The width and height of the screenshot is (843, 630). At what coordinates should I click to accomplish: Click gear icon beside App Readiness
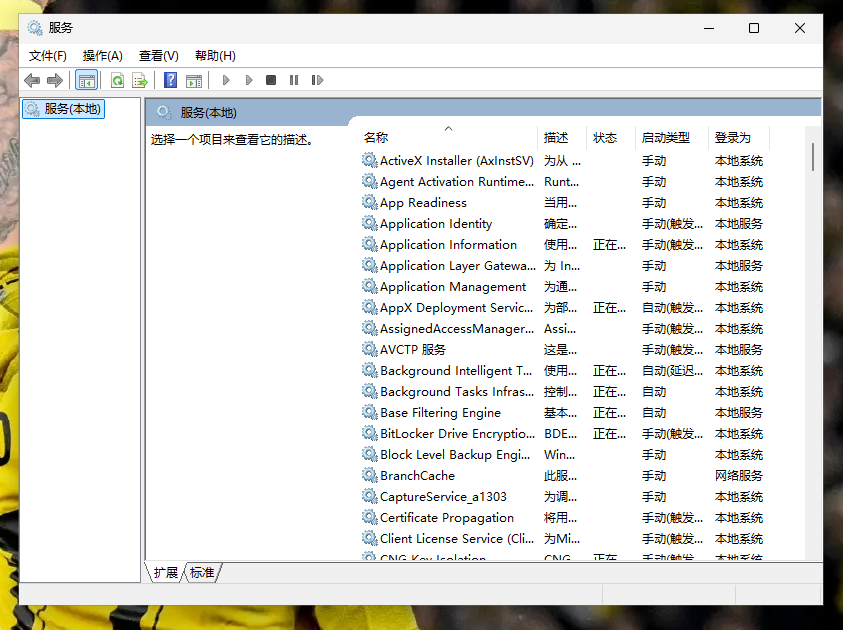coord(369,202)
